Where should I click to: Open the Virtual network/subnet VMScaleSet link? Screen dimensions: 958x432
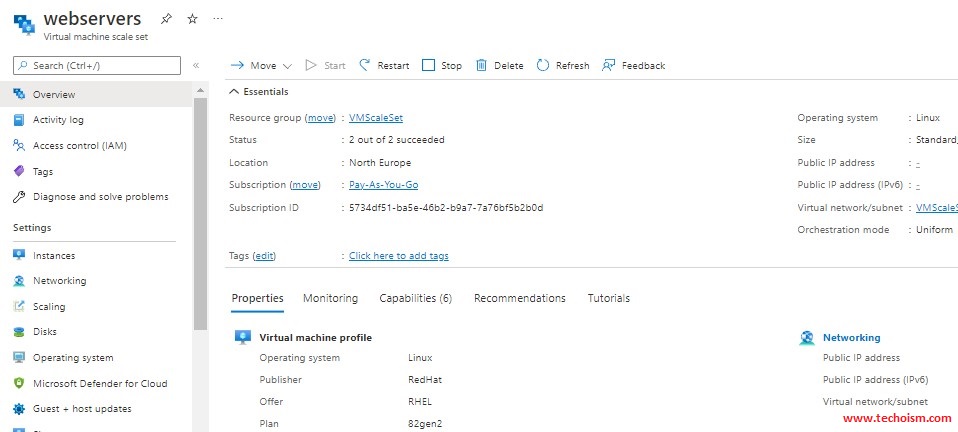(x=937, y=208)
